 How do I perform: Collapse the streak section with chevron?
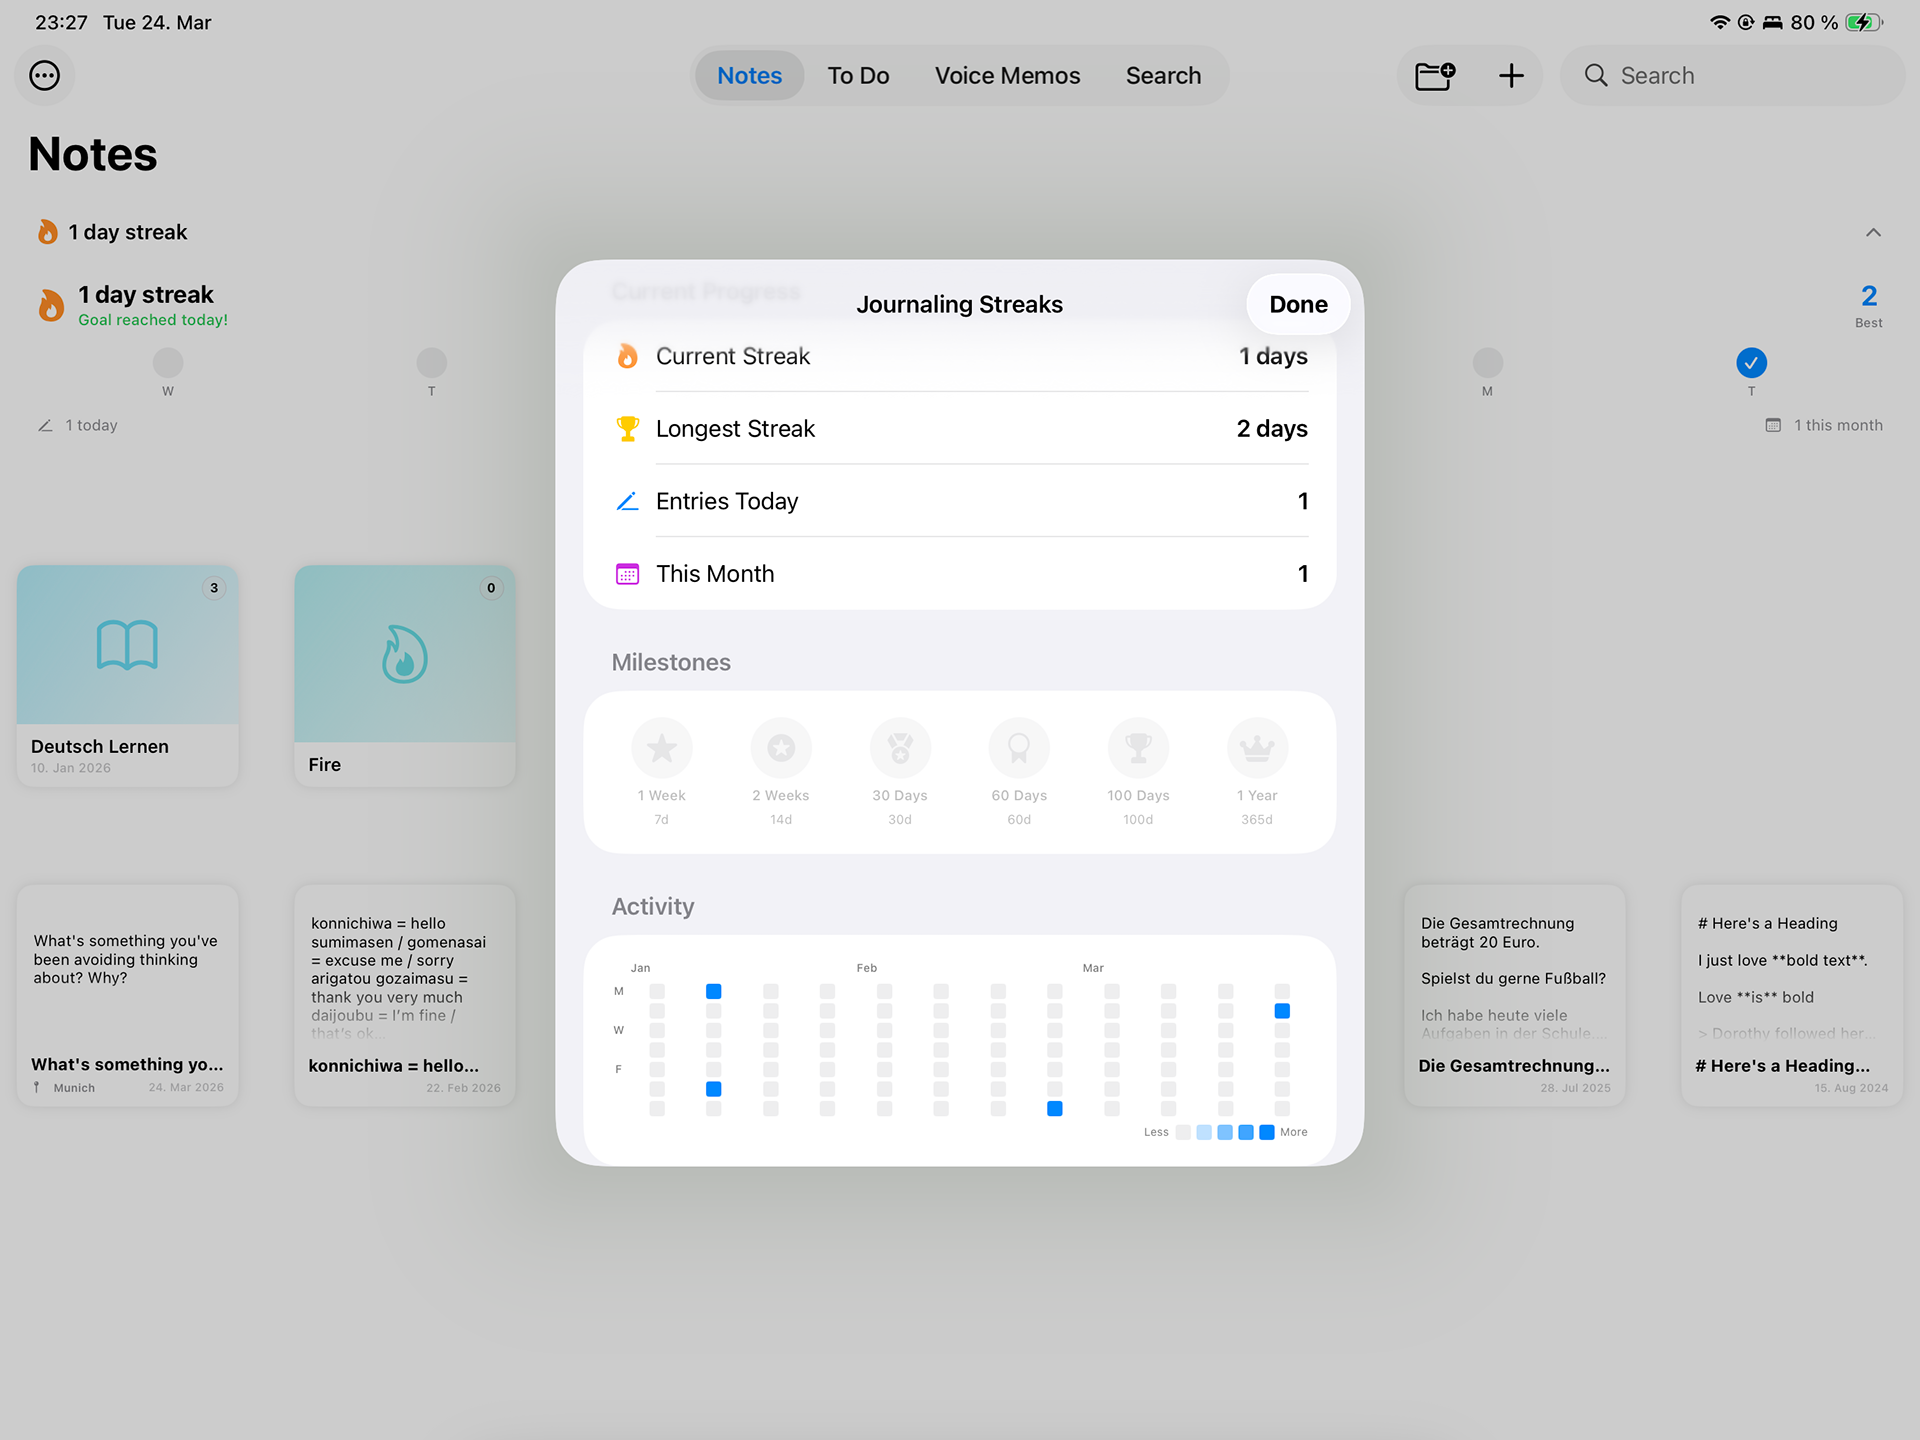(1873, 232)
